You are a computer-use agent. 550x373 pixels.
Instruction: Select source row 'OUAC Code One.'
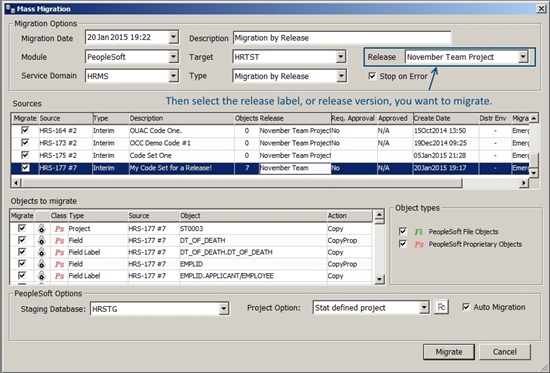[270, 131]
